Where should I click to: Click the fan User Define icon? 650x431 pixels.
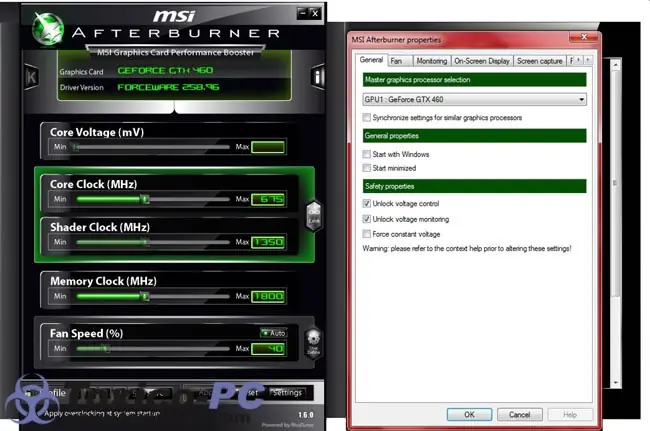click(x=313, y=343)
